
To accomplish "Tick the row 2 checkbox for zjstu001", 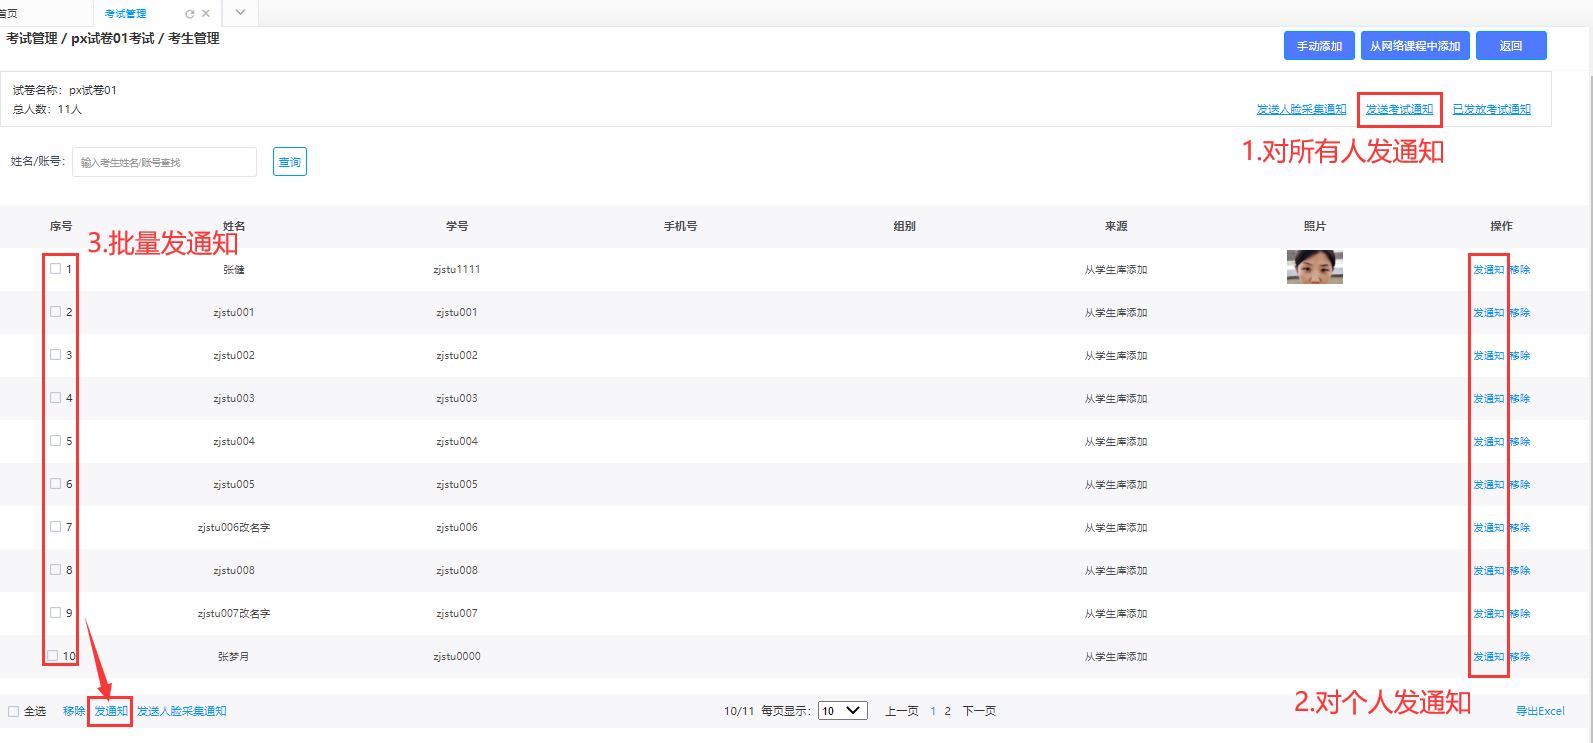I will point(55,311).
